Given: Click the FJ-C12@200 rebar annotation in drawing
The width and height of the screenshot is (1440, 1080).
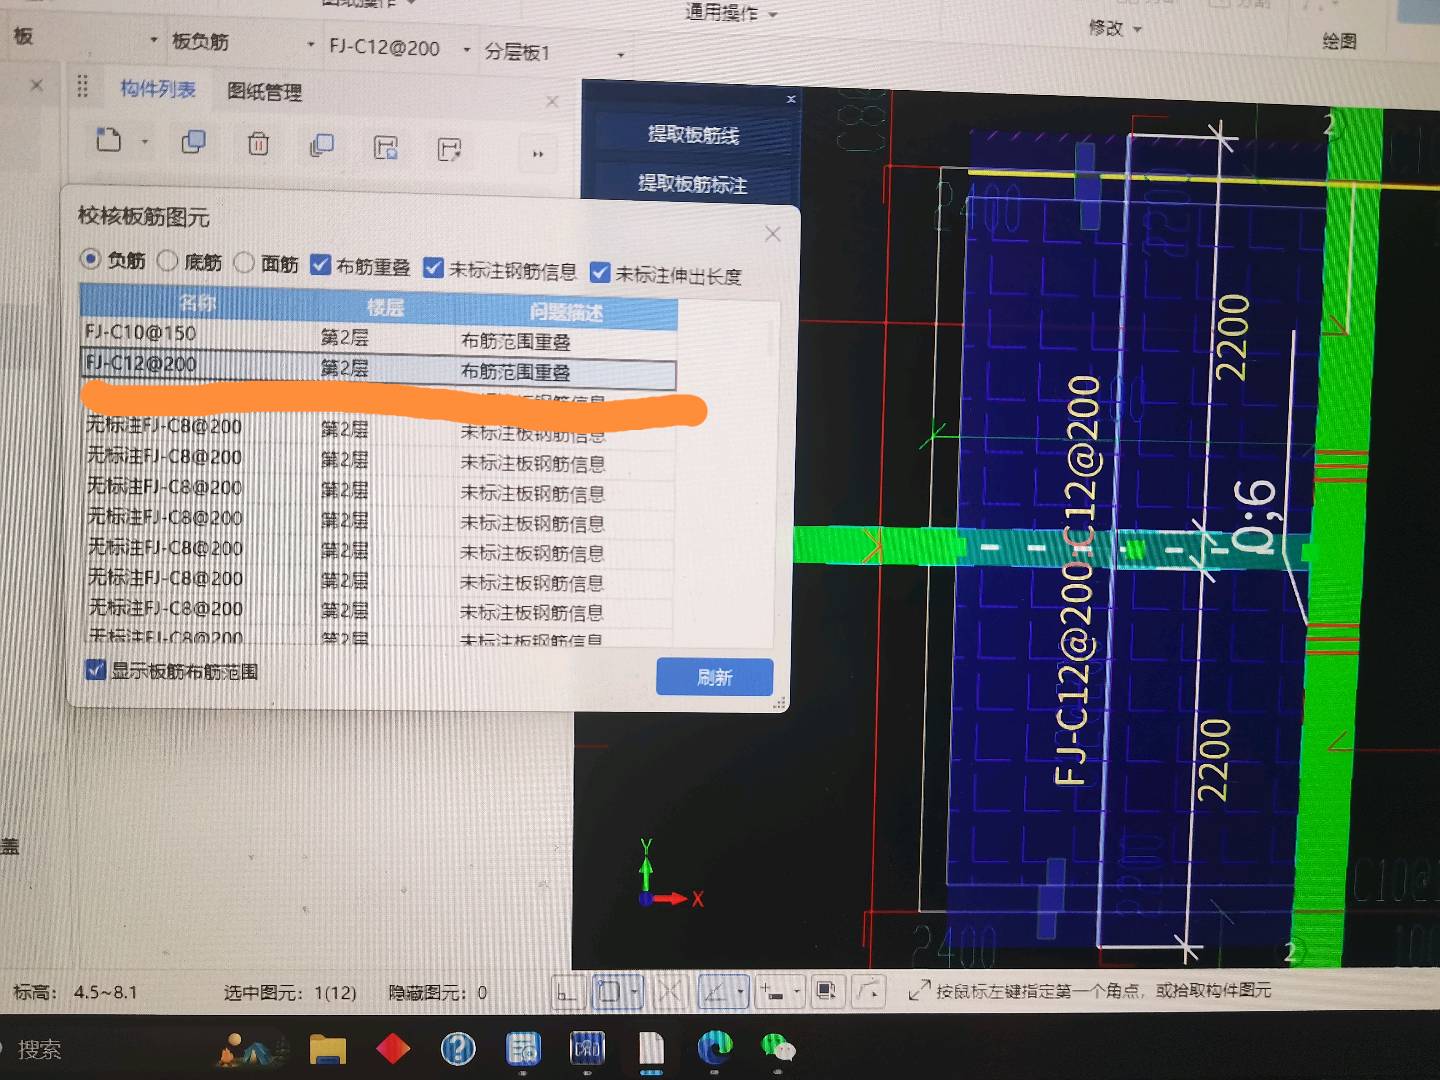Looking at the screenshot, I should [1077, 580].
